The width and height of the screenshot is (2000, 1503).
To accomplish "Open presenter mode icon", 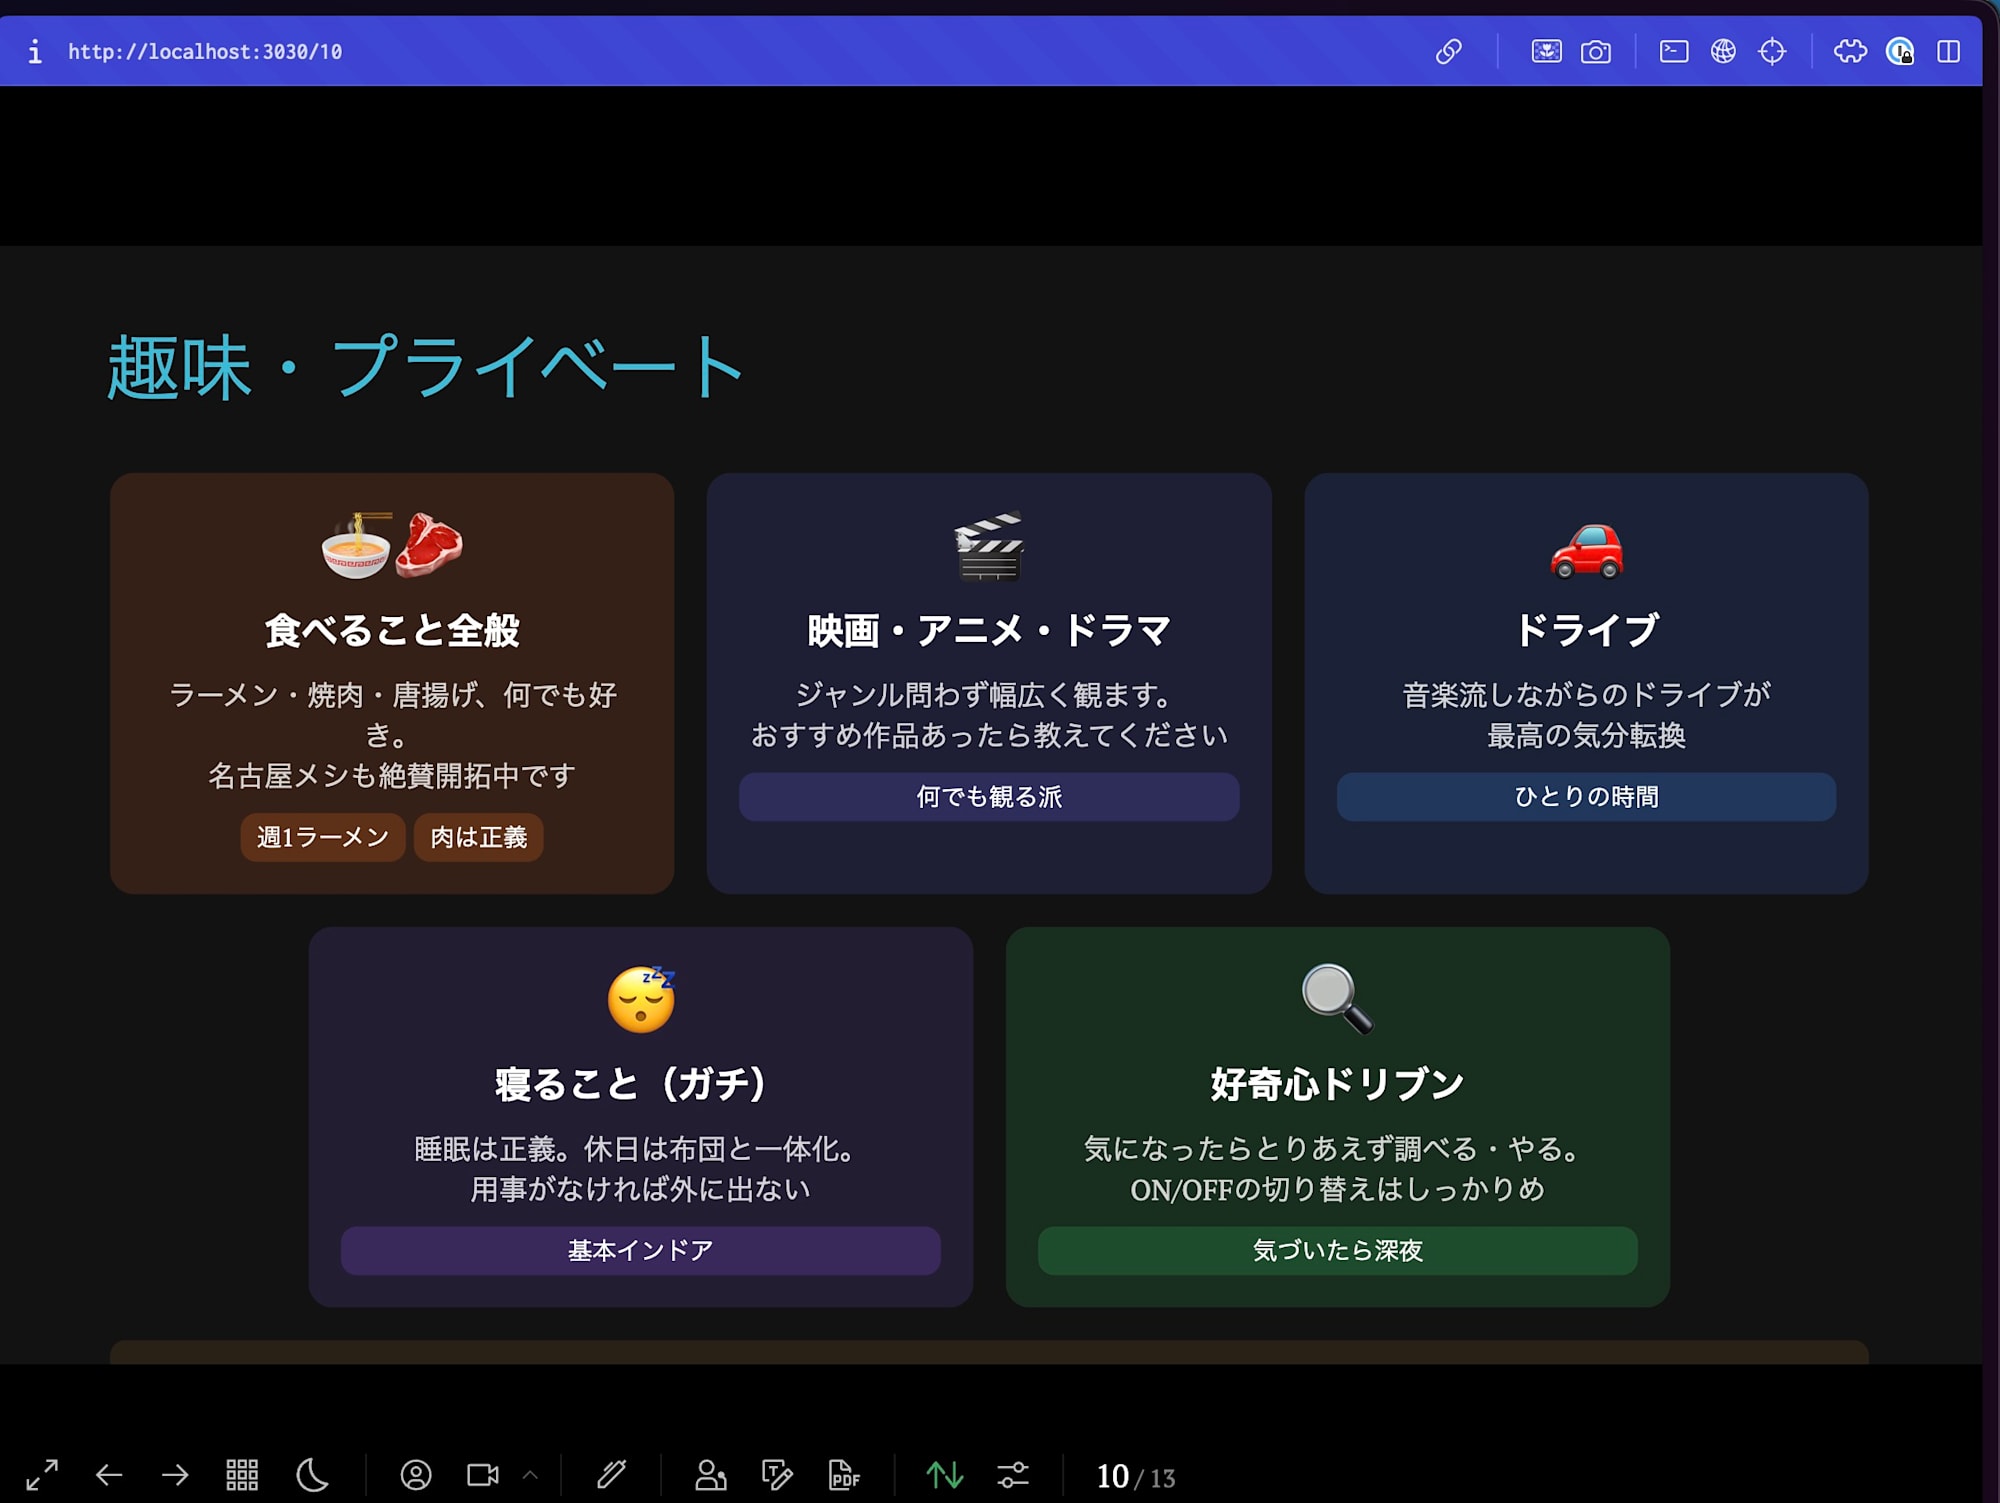I will (x=710, y=1475).
